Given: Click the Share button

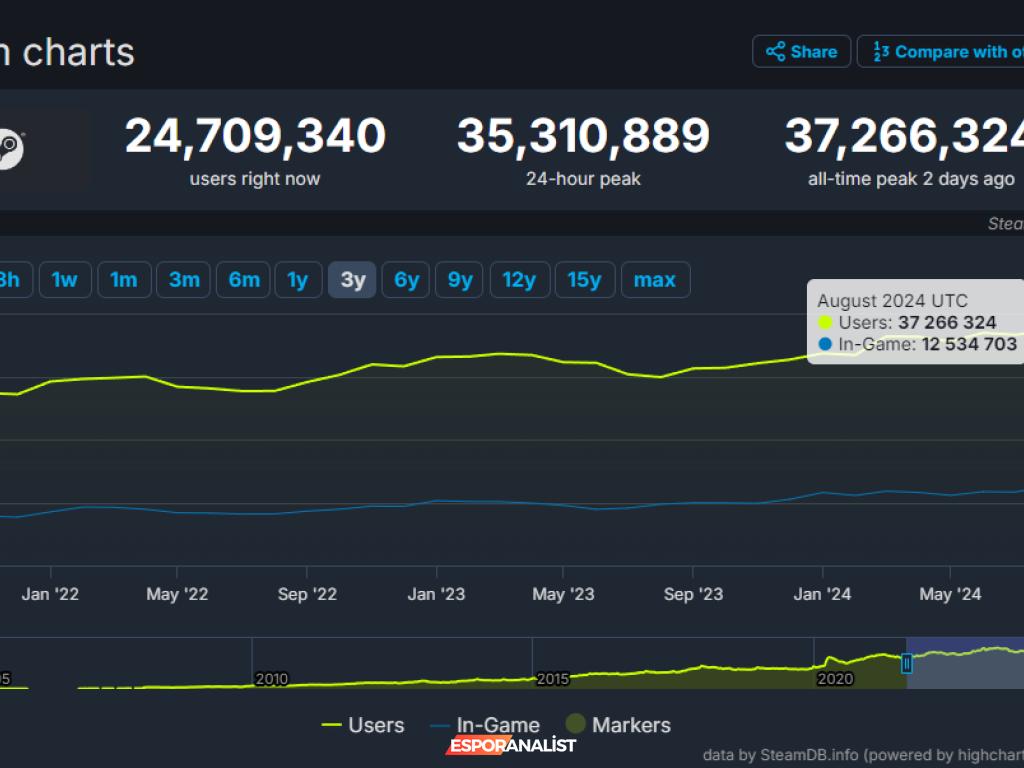Looking at the screenshot, I should pos(801,52).
